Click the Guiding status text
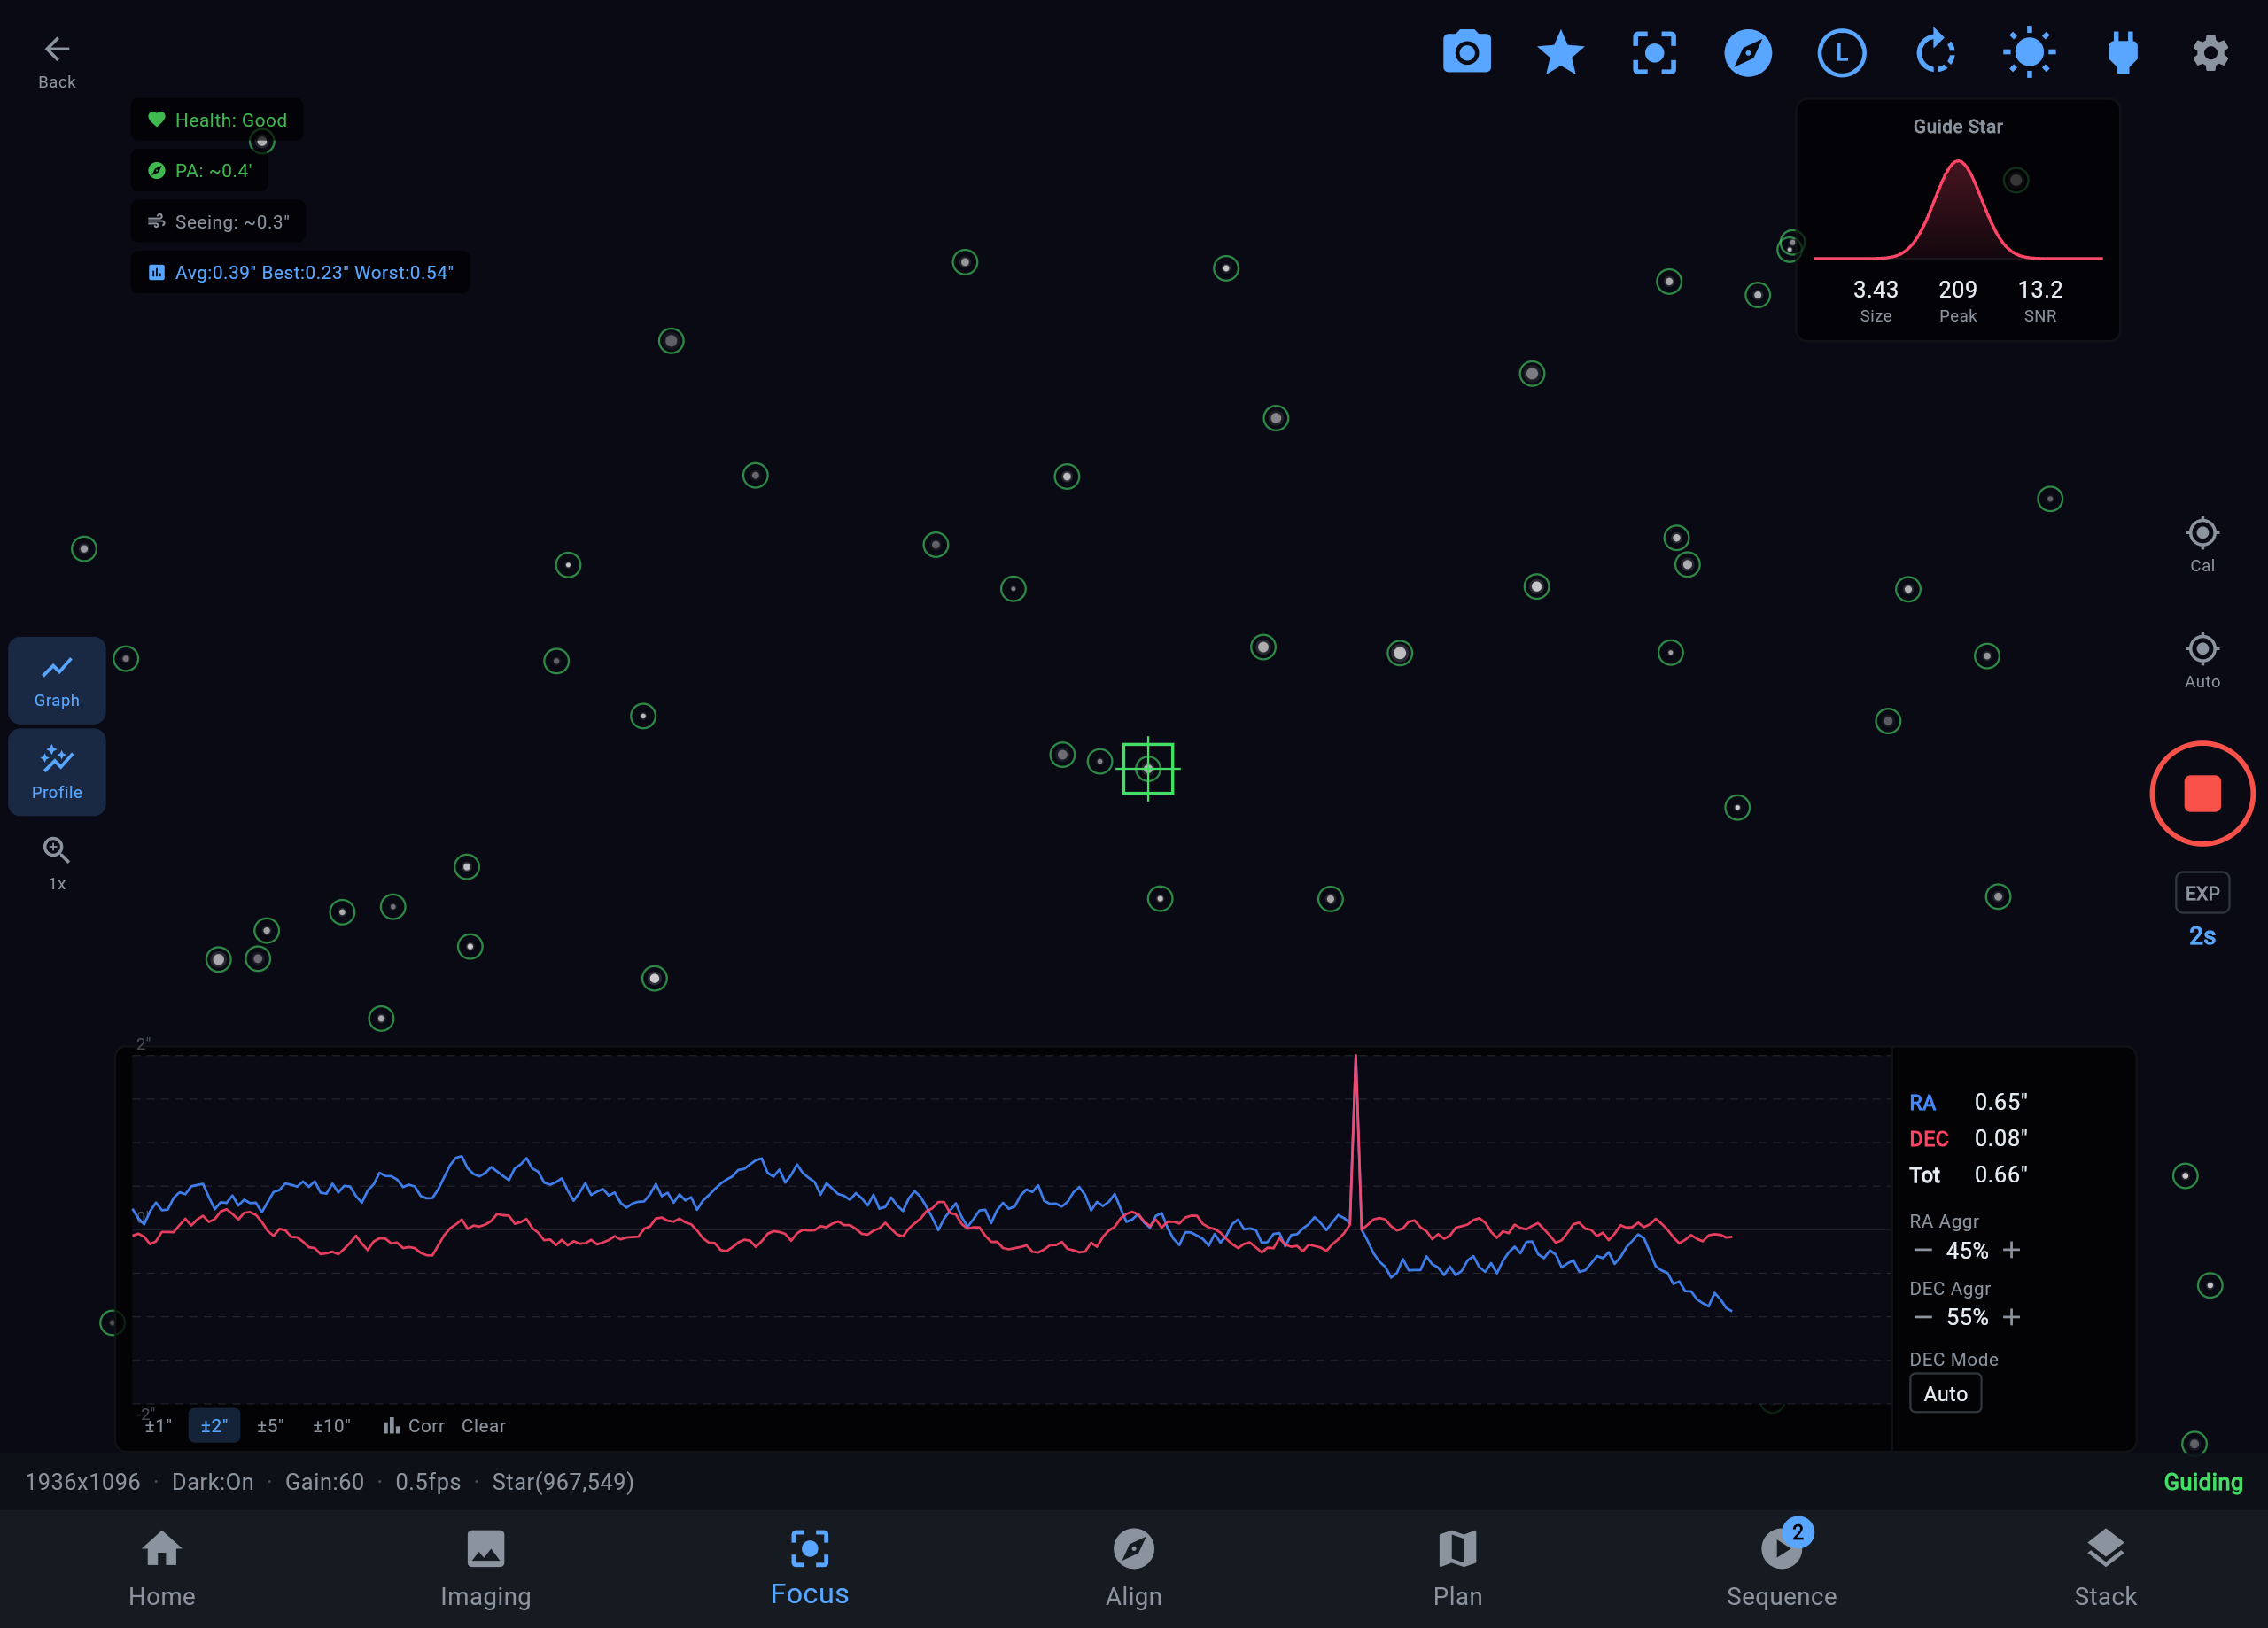 [x=2202, y=1482]
